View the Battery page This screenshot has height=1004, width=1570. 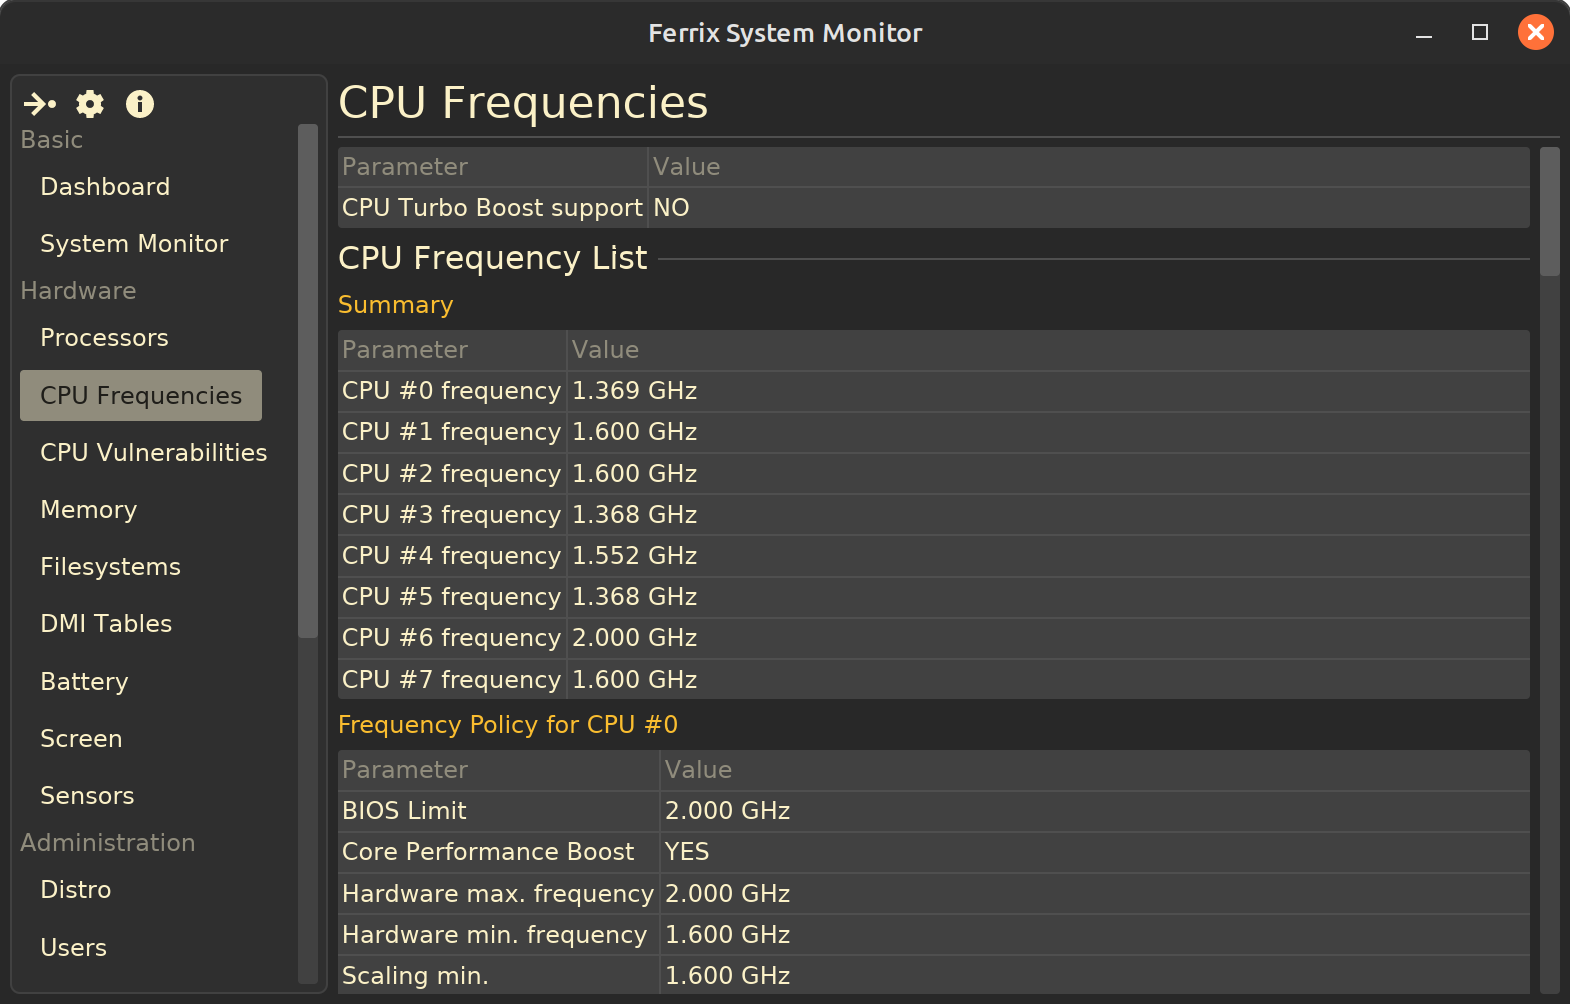(84, 682)
